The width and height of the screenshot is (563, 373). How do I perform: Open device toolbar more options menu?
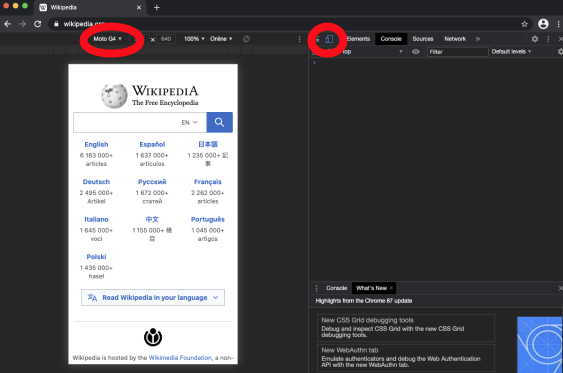pyautogui.click(x=299, y=39)
